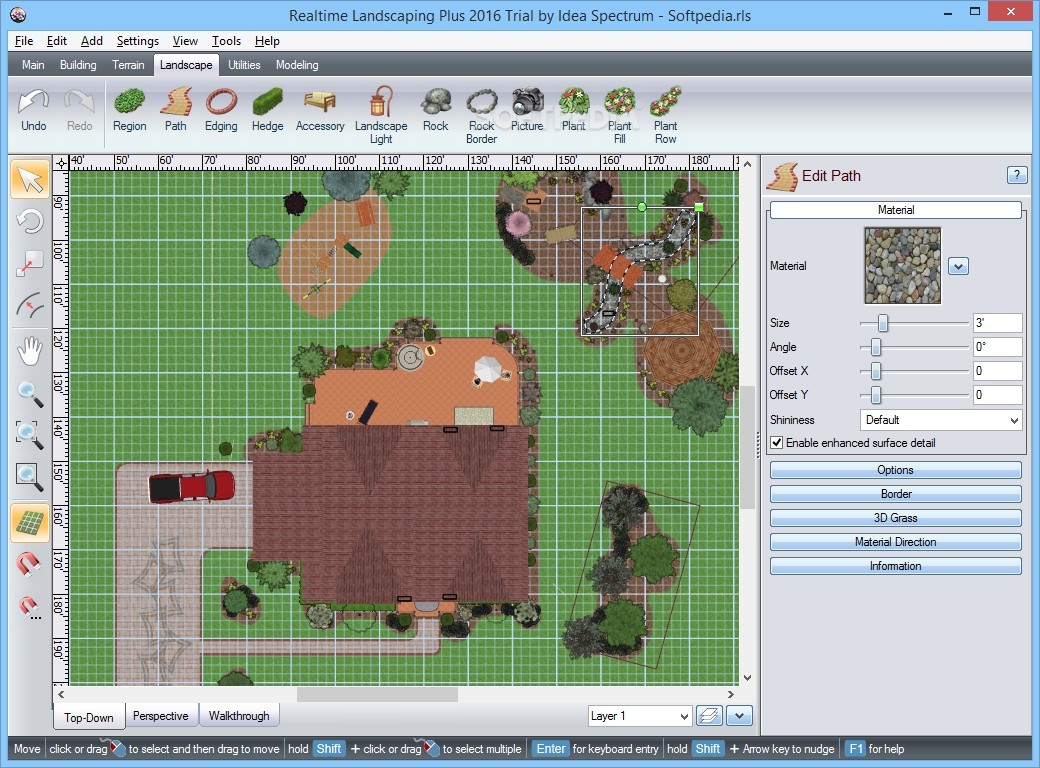This screenshot has width=1040, height=768.
Task: Click the Border button
Action: [895, 494]
